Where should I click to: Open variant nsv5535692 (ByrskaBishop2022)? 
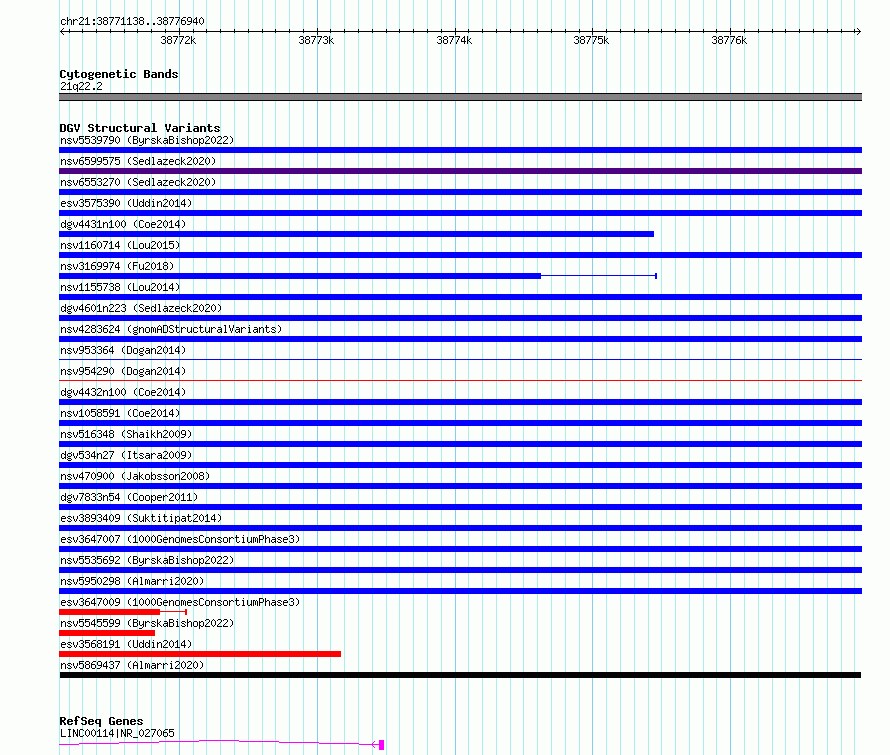point(147,560)
